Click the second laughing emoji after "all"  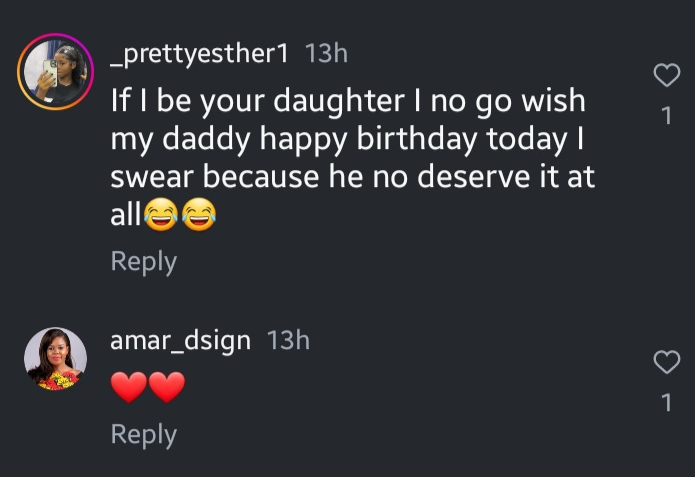click(x=199, y=215)
